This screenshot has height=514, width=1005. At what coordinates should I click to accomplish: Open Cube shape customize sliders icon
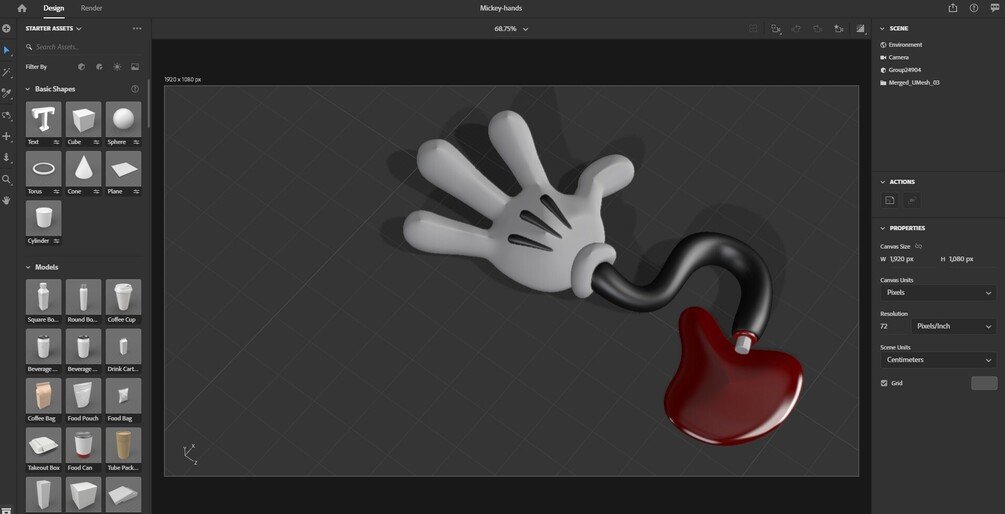(x=96, y=142)
